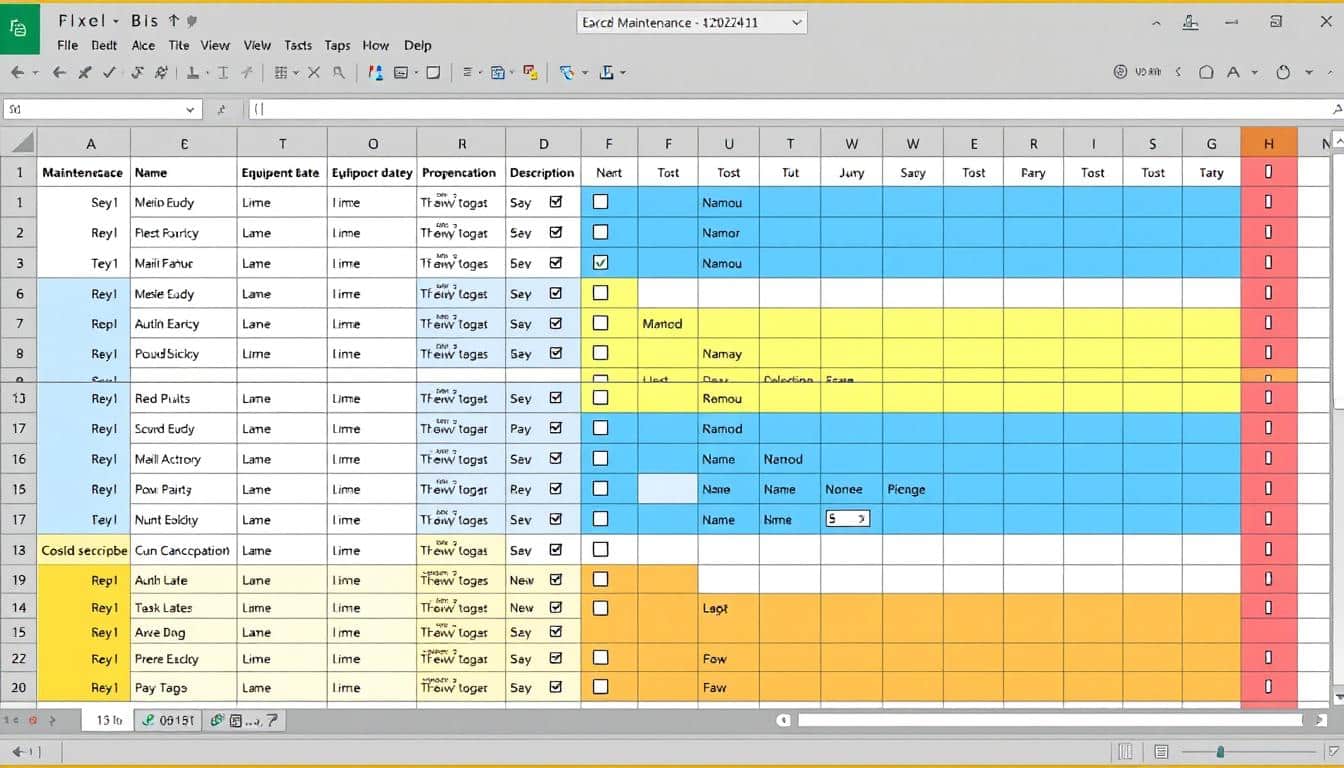Tick Nert checkbox in Pow Pairty row
Image resolution: width=1344 pixels, height=768 pixels.
point(601,489)
